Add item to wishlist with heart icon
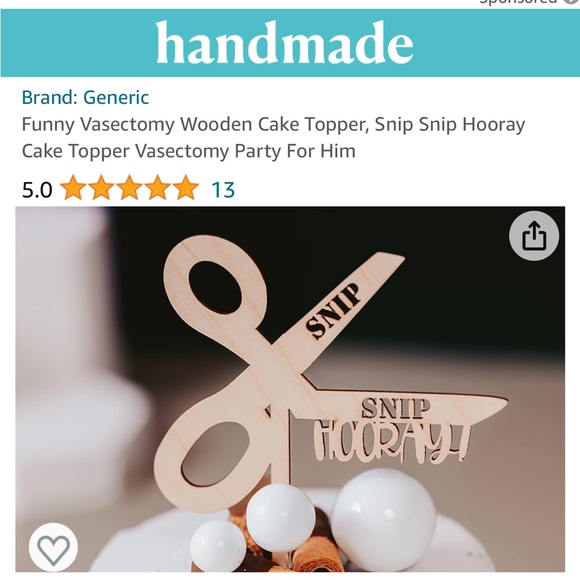The width and height of the screenshot is (580, 580). (54, 547)
